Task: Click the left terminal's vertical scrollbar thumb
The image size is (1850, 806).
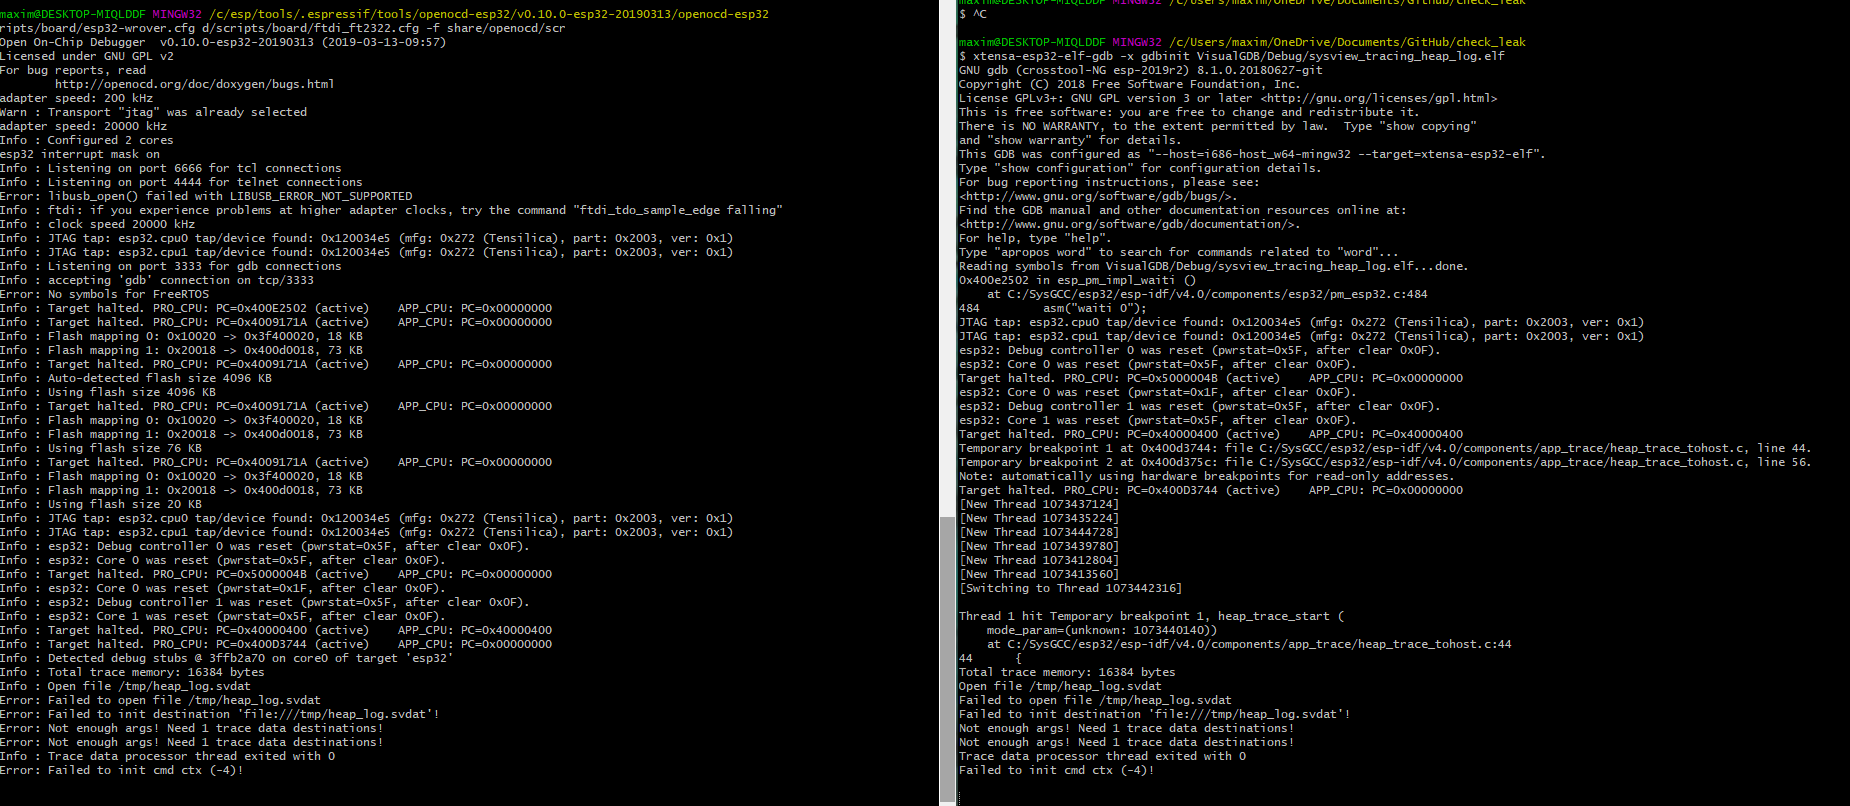Action: tap(948, 660)
